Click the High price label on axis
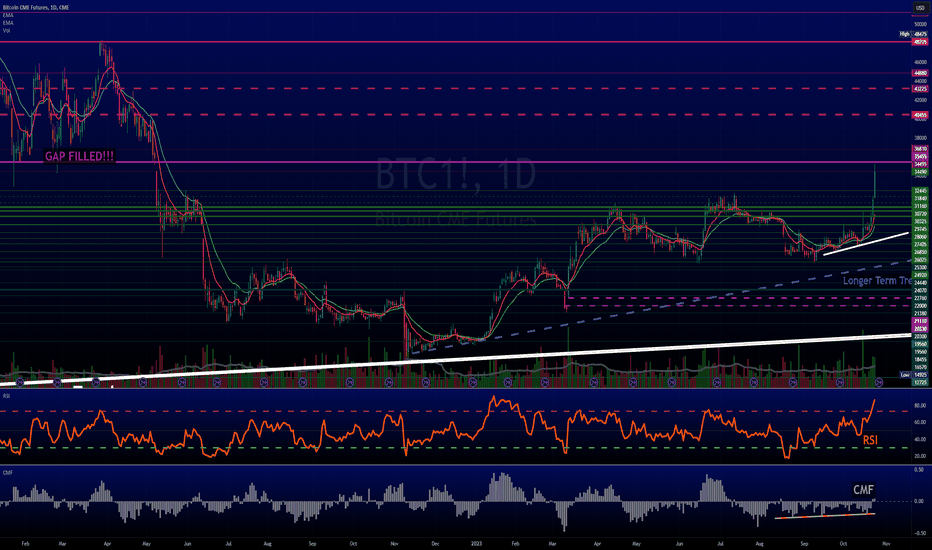Image resolution: width=932 pixels, height=550 pixels. coord(914,34)
